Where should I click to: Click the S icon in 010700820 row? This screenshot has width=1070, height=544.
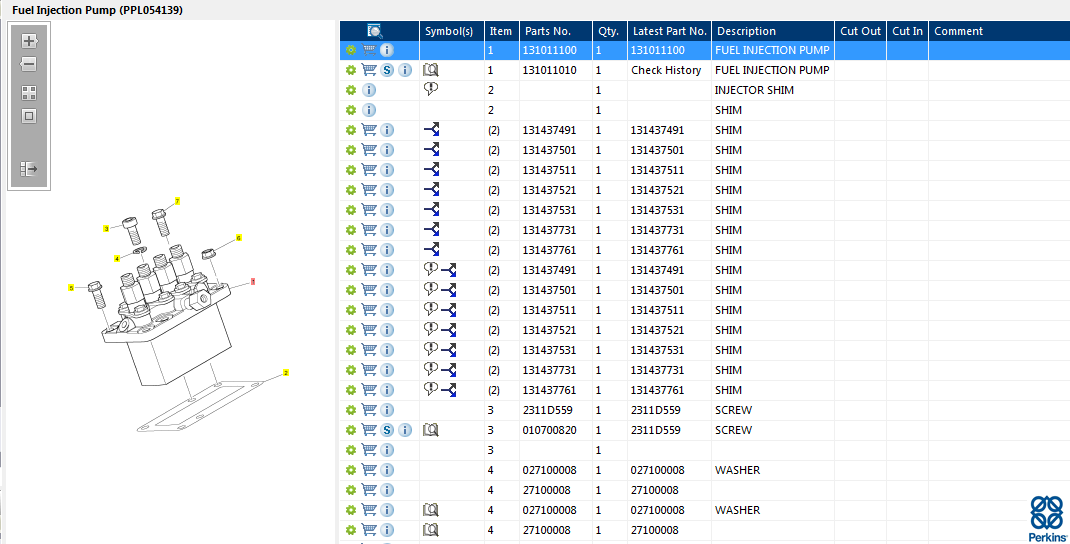click(x=387, y=430)
